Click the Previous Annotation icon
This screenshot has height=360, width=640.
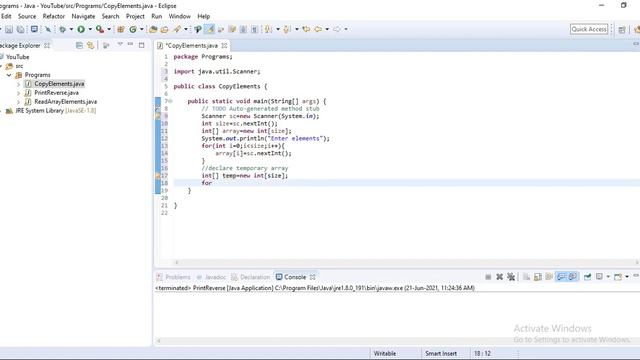coord(287,29)
